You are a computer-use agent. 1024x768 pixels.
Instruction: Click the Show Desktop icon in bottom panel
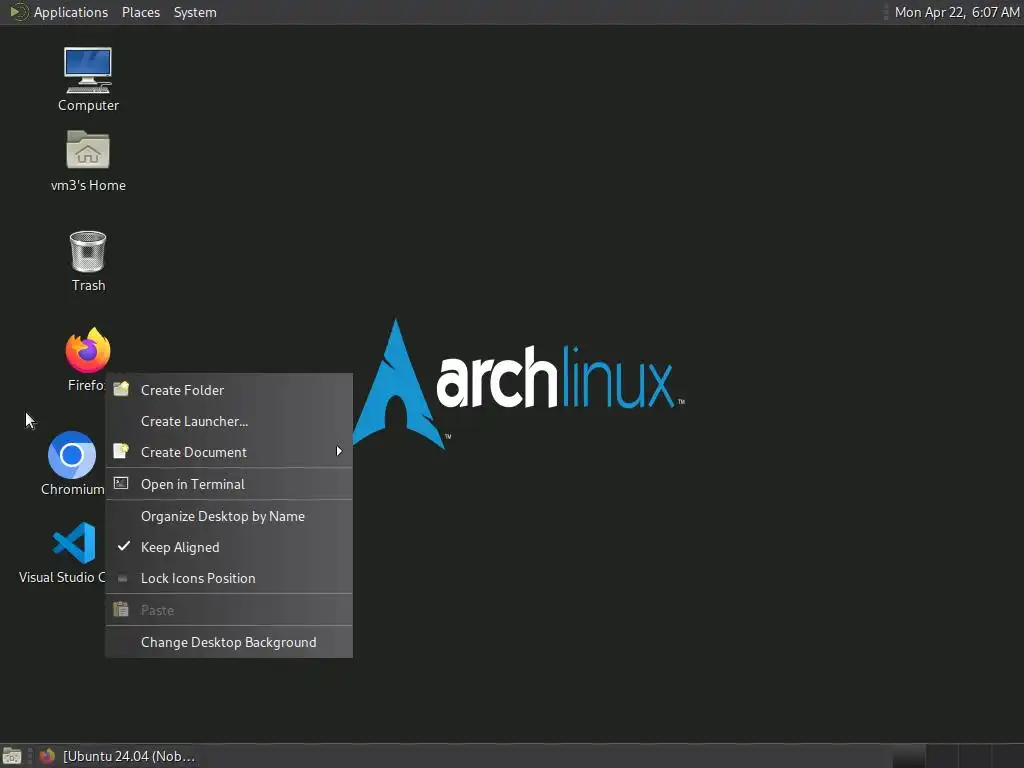point(12,756)
